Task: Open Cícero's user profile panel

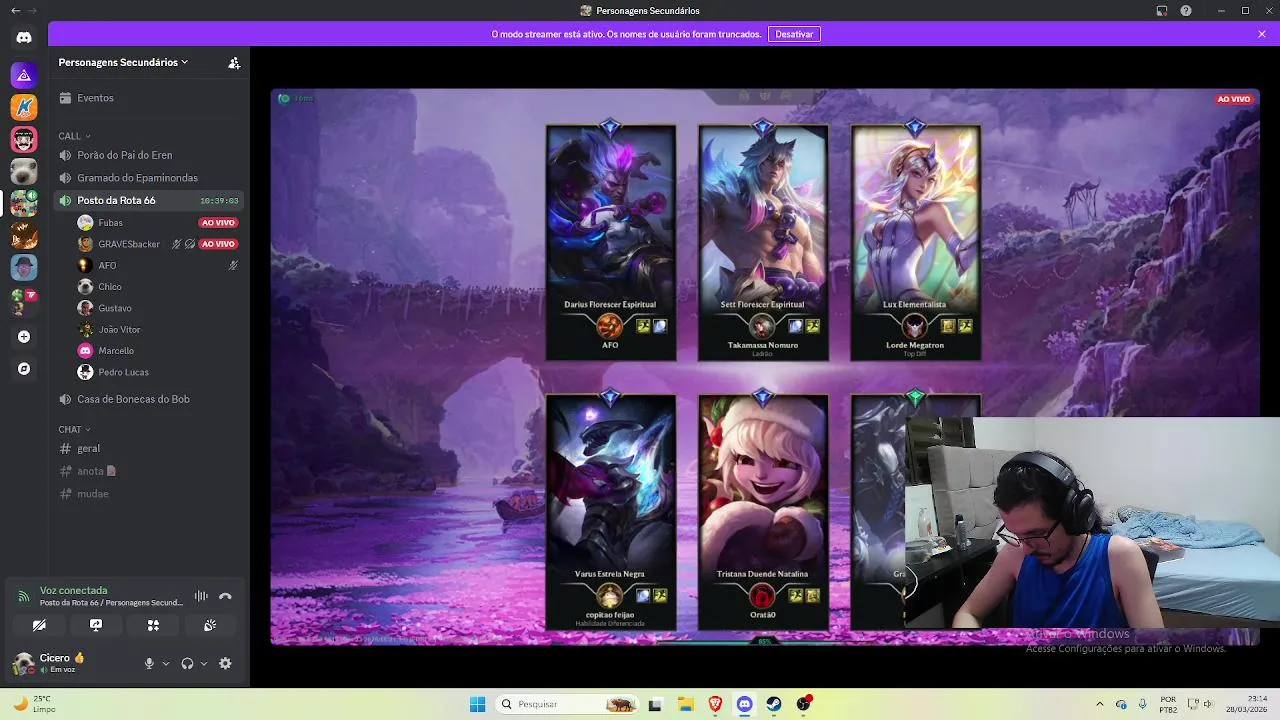Action: tap(65, 663)
